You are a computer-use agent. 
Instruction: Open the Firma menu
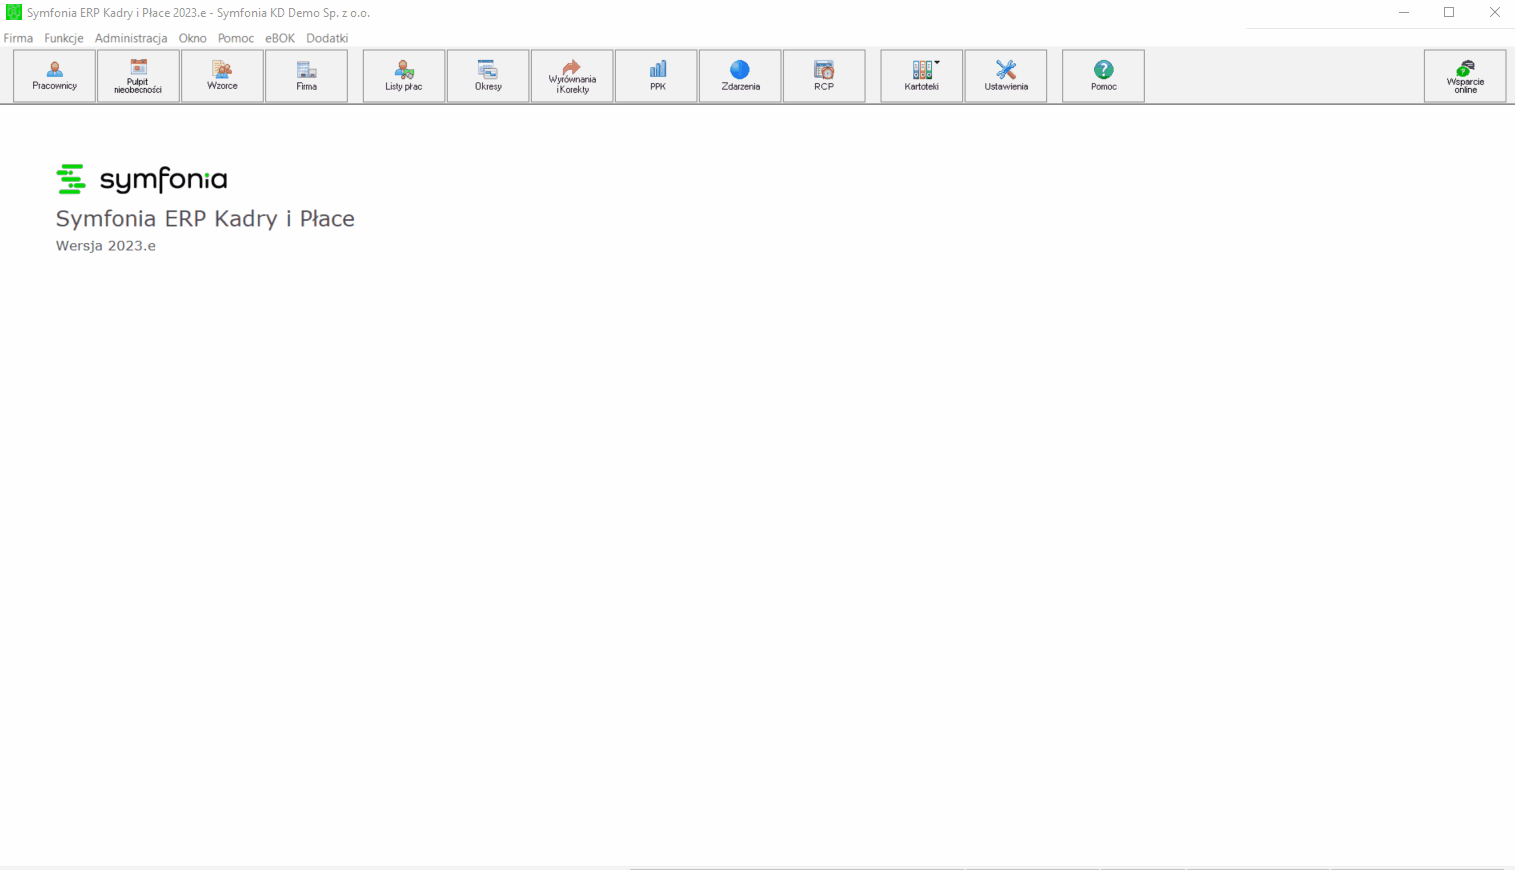point(18,38)
